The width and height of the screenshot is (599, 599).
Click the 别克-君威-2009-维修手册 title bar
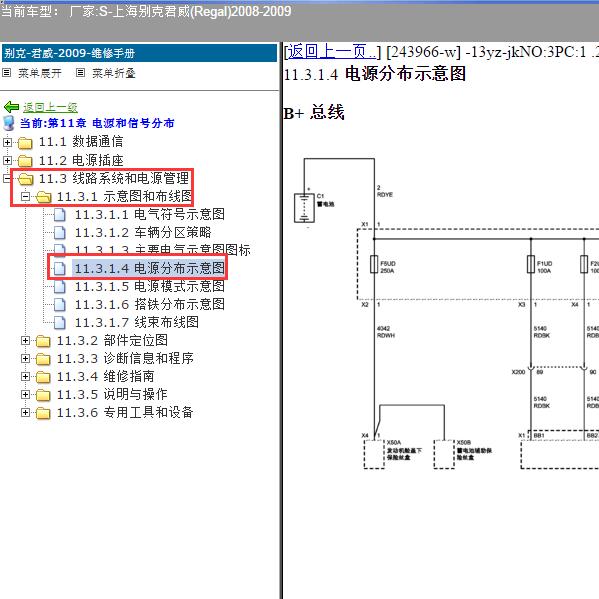[139, 53]
